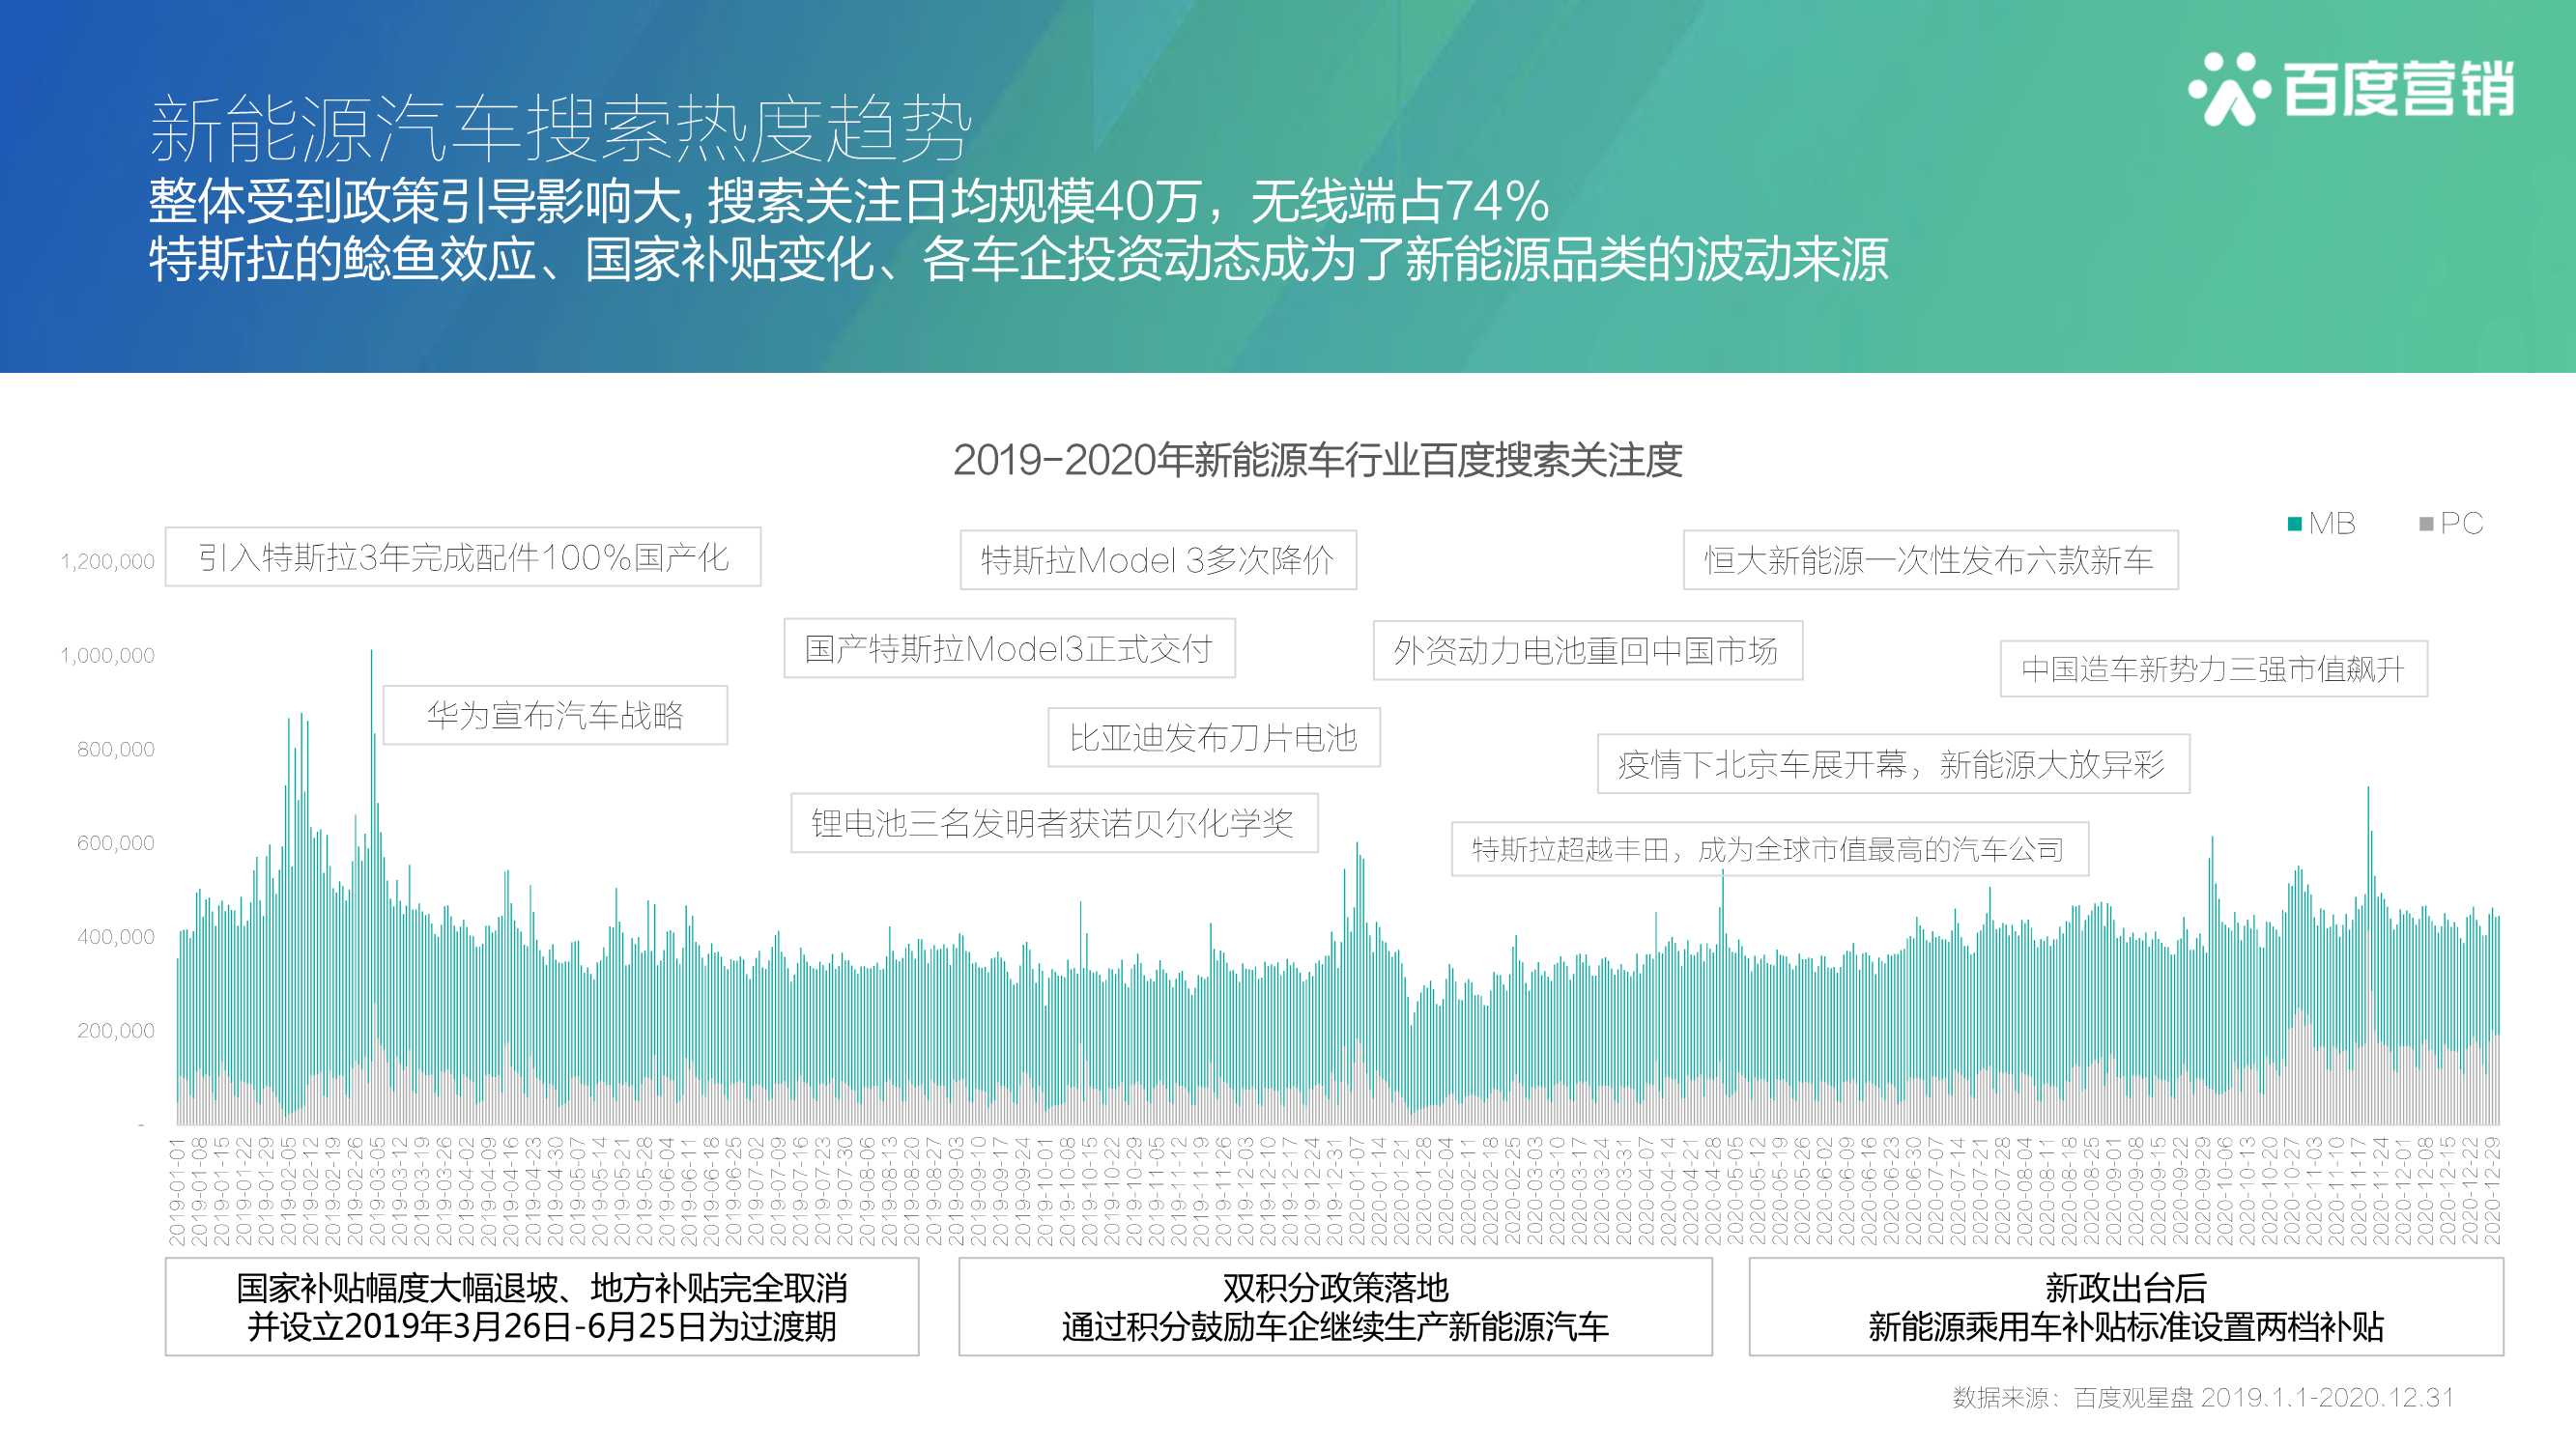Click the MB legend label

(x=2332, y=523)
